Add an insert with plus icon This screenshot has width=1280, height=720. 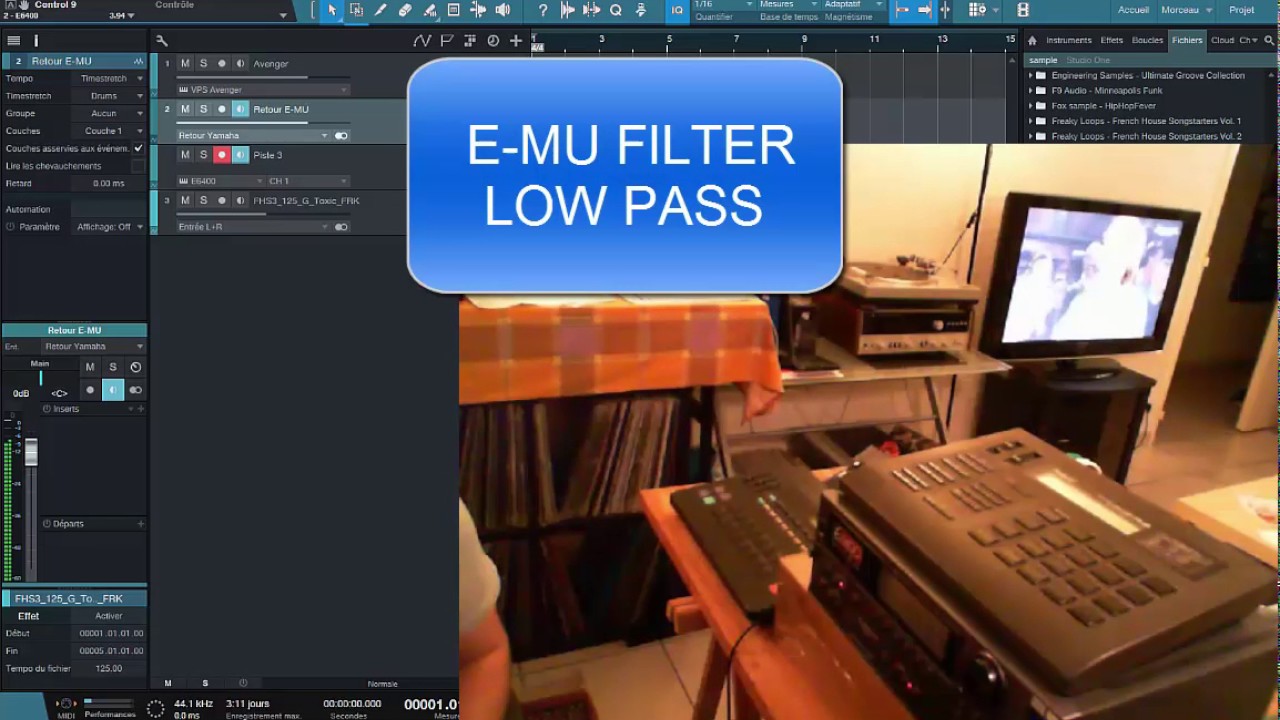pos(140,409)
